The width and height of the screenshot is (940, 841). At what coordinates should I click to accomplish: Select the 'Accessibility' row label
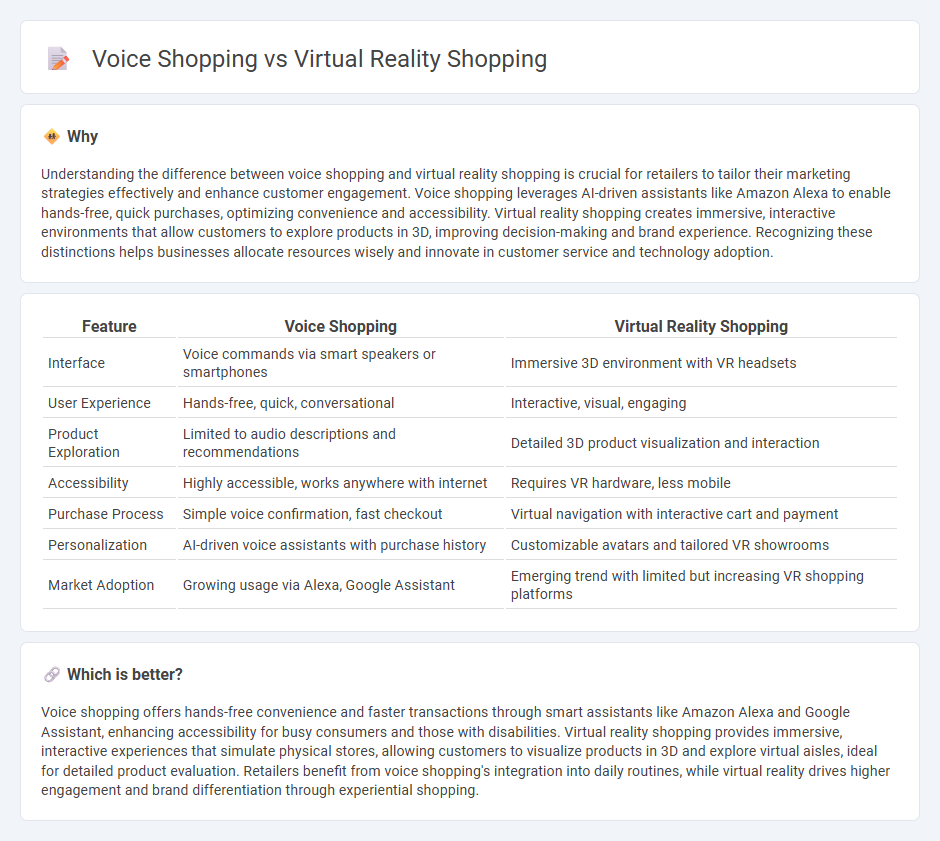click(88, 483)
